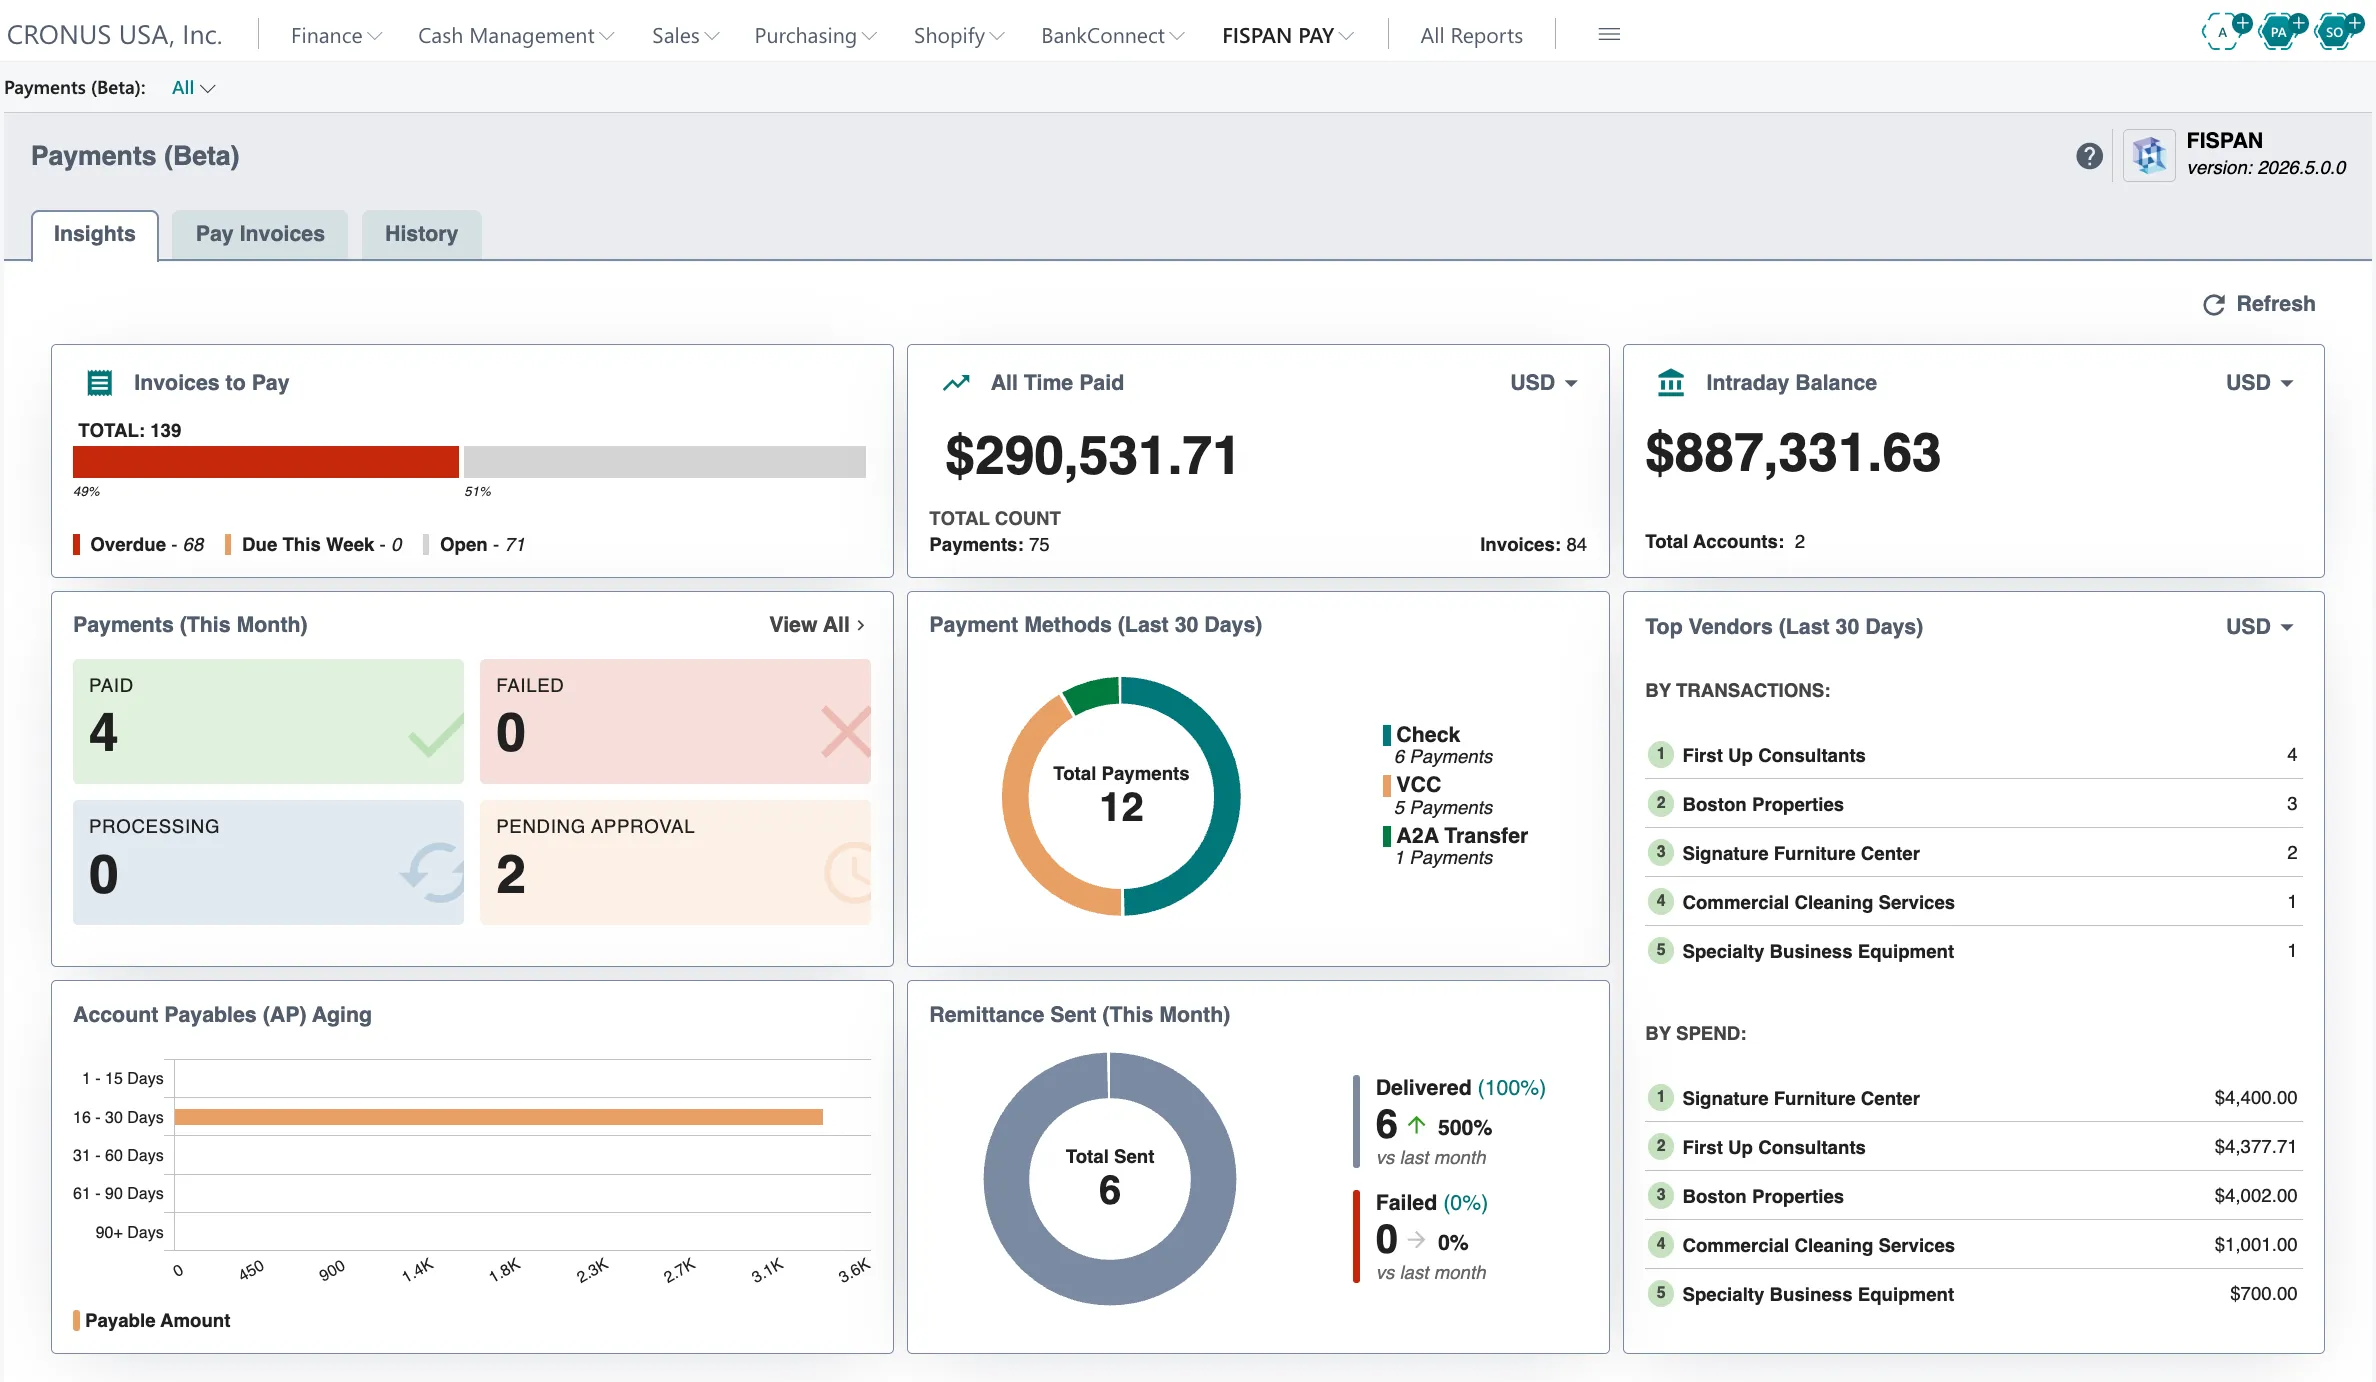
Task: Expand the Sales menu
Action: click(x=685, y=36)
